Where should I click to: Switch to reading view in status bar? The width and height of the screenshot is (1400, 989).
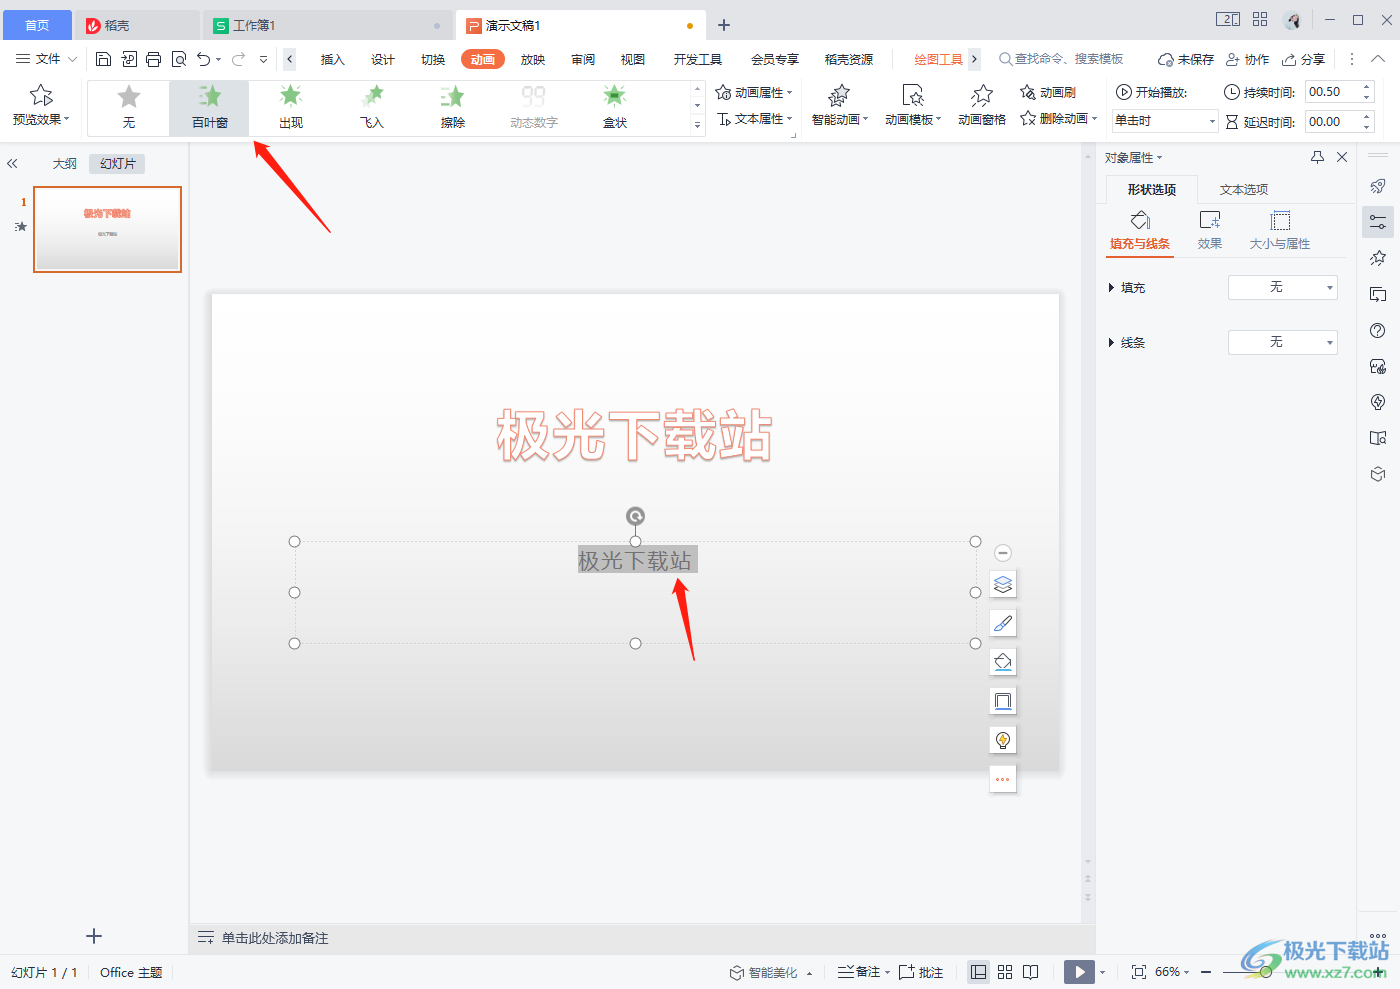click(1031, 972)
